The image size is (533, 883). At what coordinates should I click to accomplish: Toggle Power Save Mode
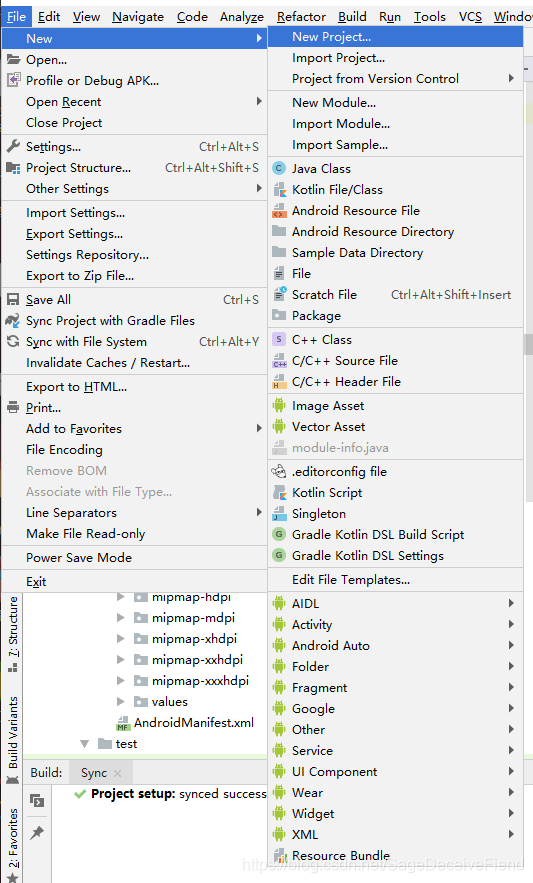click(134, 558)
